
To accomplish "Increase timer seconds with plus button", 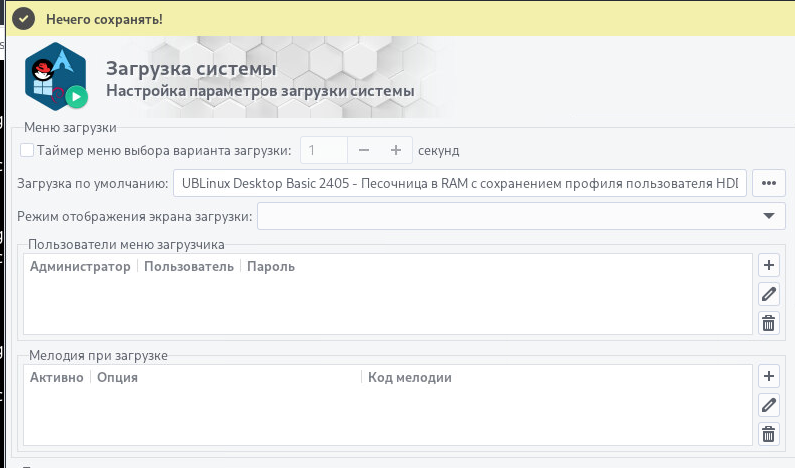I will point(396,150).
